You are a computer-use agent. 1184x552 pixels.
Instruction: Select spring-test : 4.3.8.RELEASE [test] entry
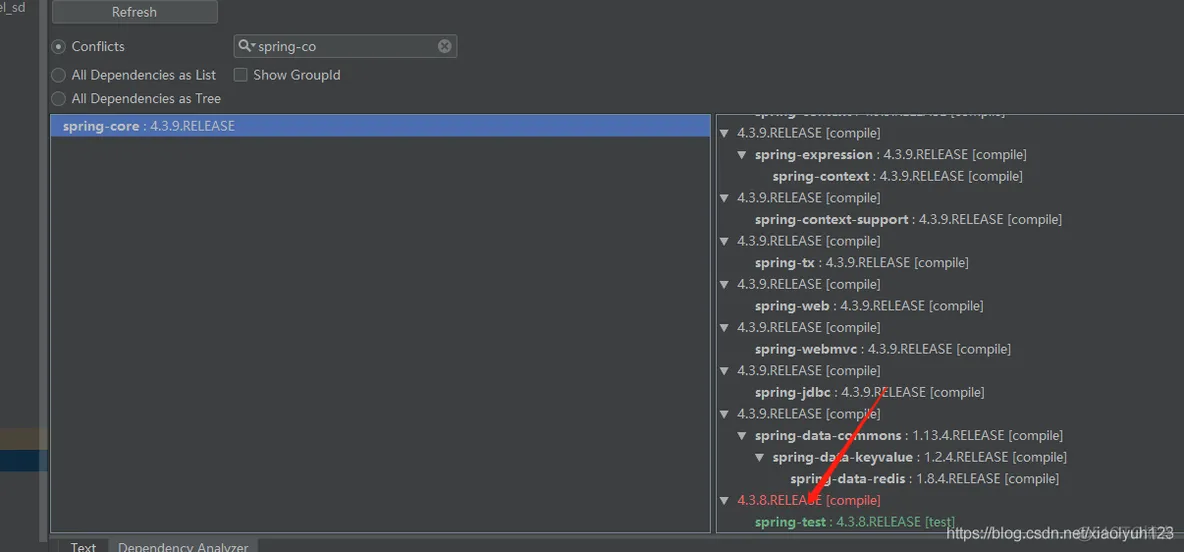click(854, 522)
